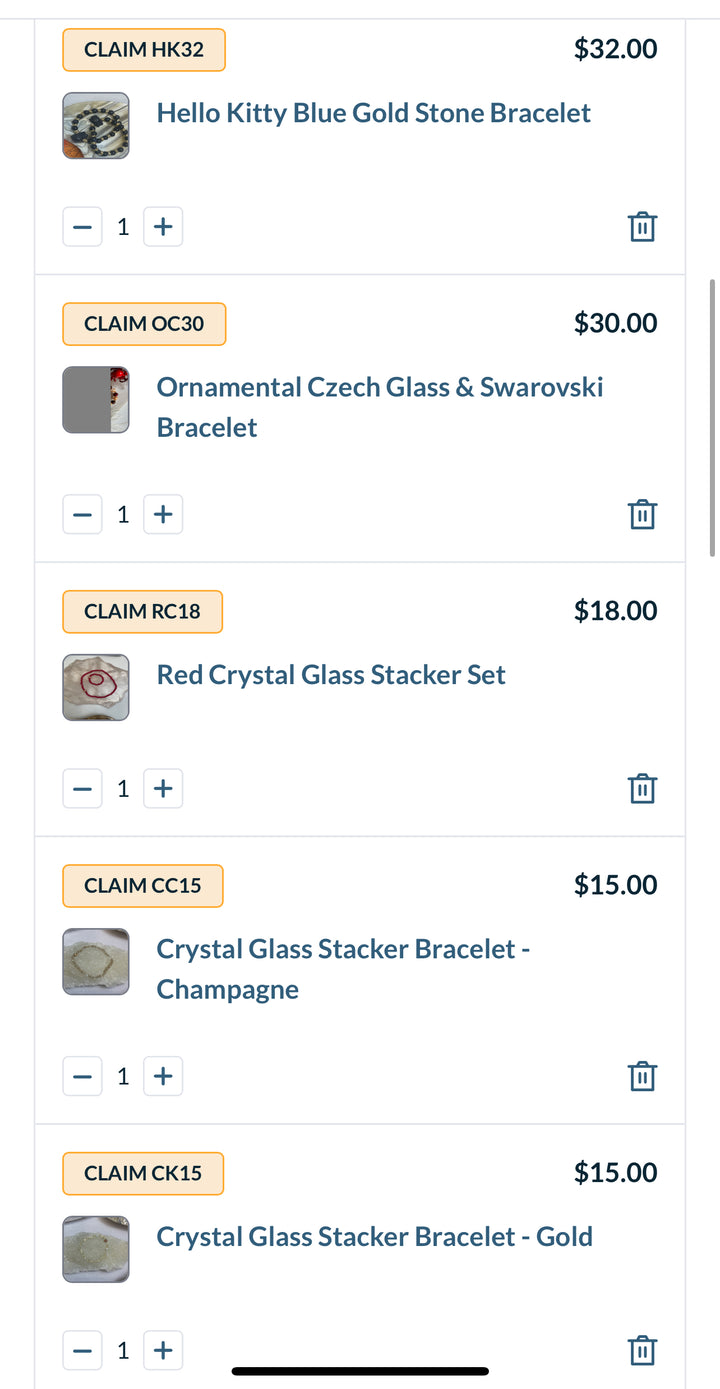Remove the Gold Crystal Glass Stacker Bracelet

pyautogui.click(x=642, y=1350)
